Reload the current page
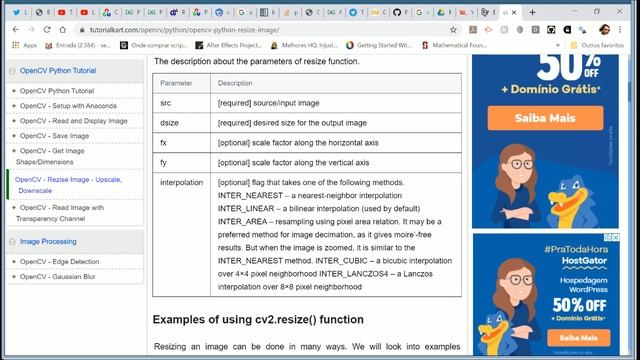 click(47, 30)
